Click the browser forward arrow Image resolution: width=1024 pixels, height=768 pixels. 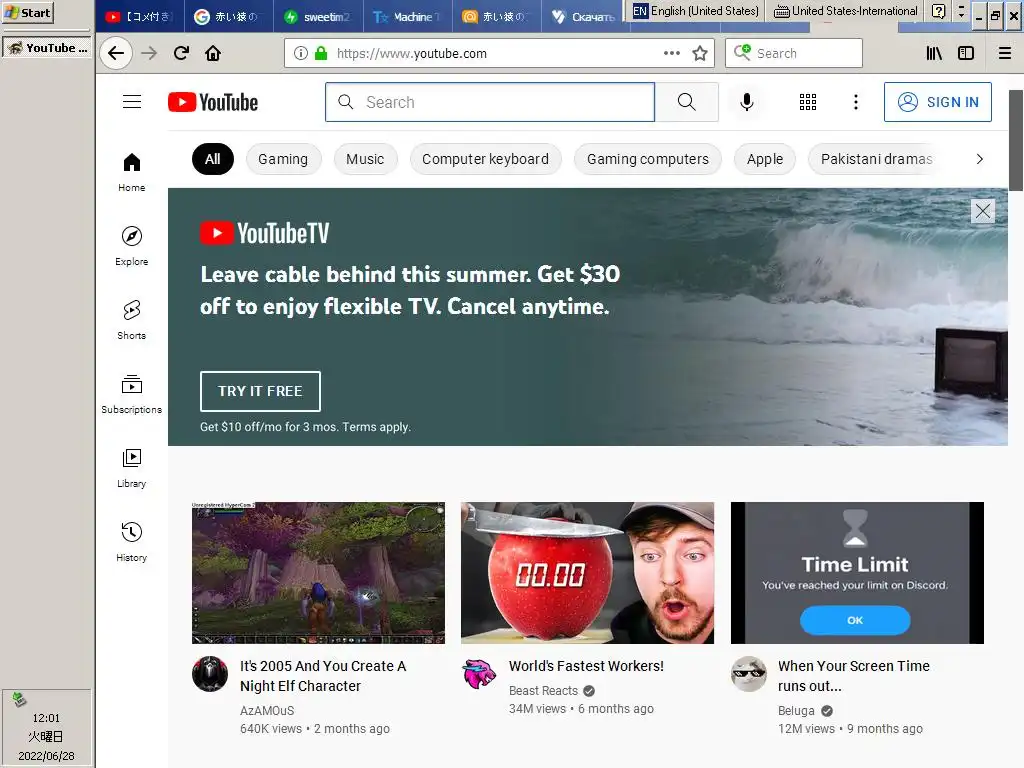pos(150,53)
